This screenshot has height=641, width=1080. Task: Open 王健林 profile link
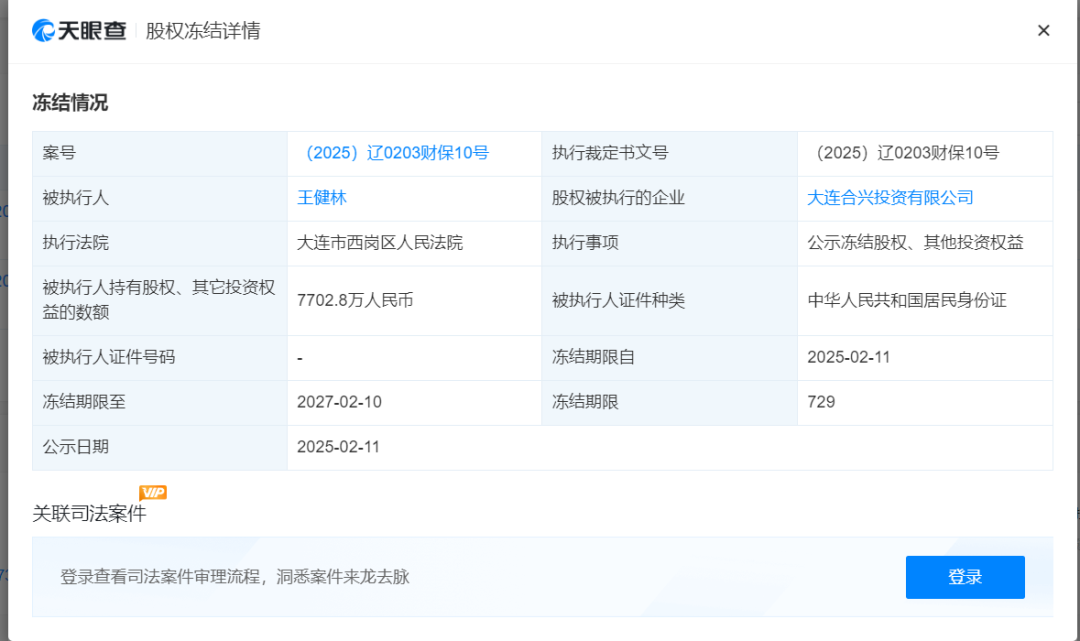pyautogui.click(x=322, y=198)
